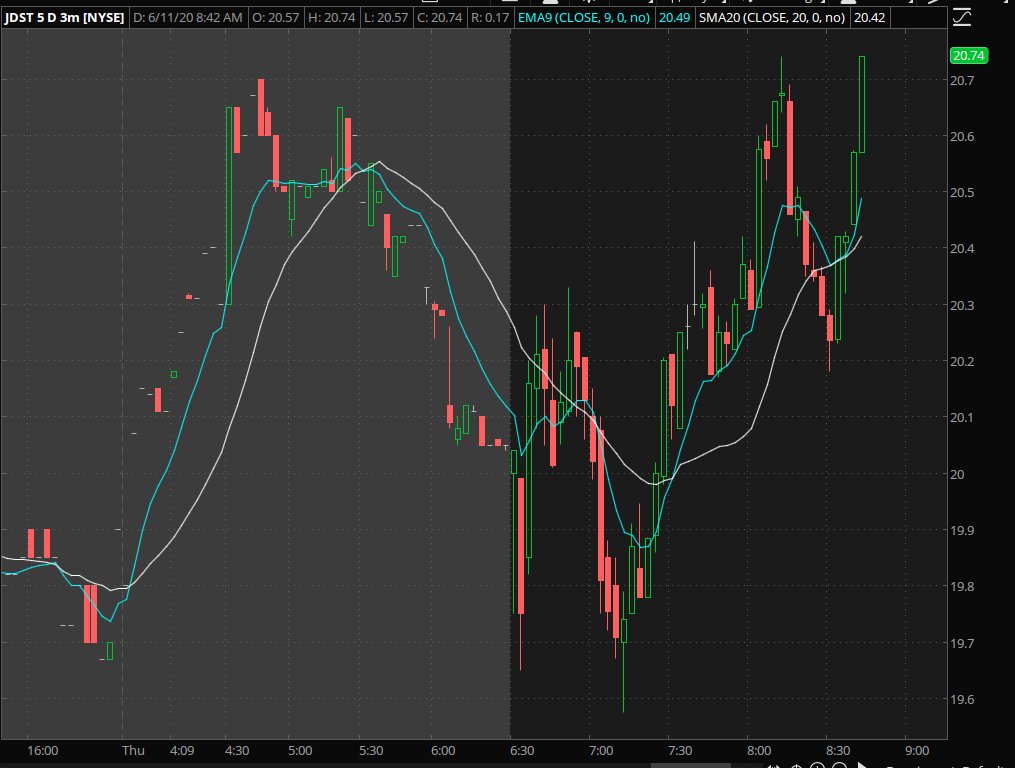Click the 5:30 time axis label
1015x768 pixels.
[x=372, y=751]
